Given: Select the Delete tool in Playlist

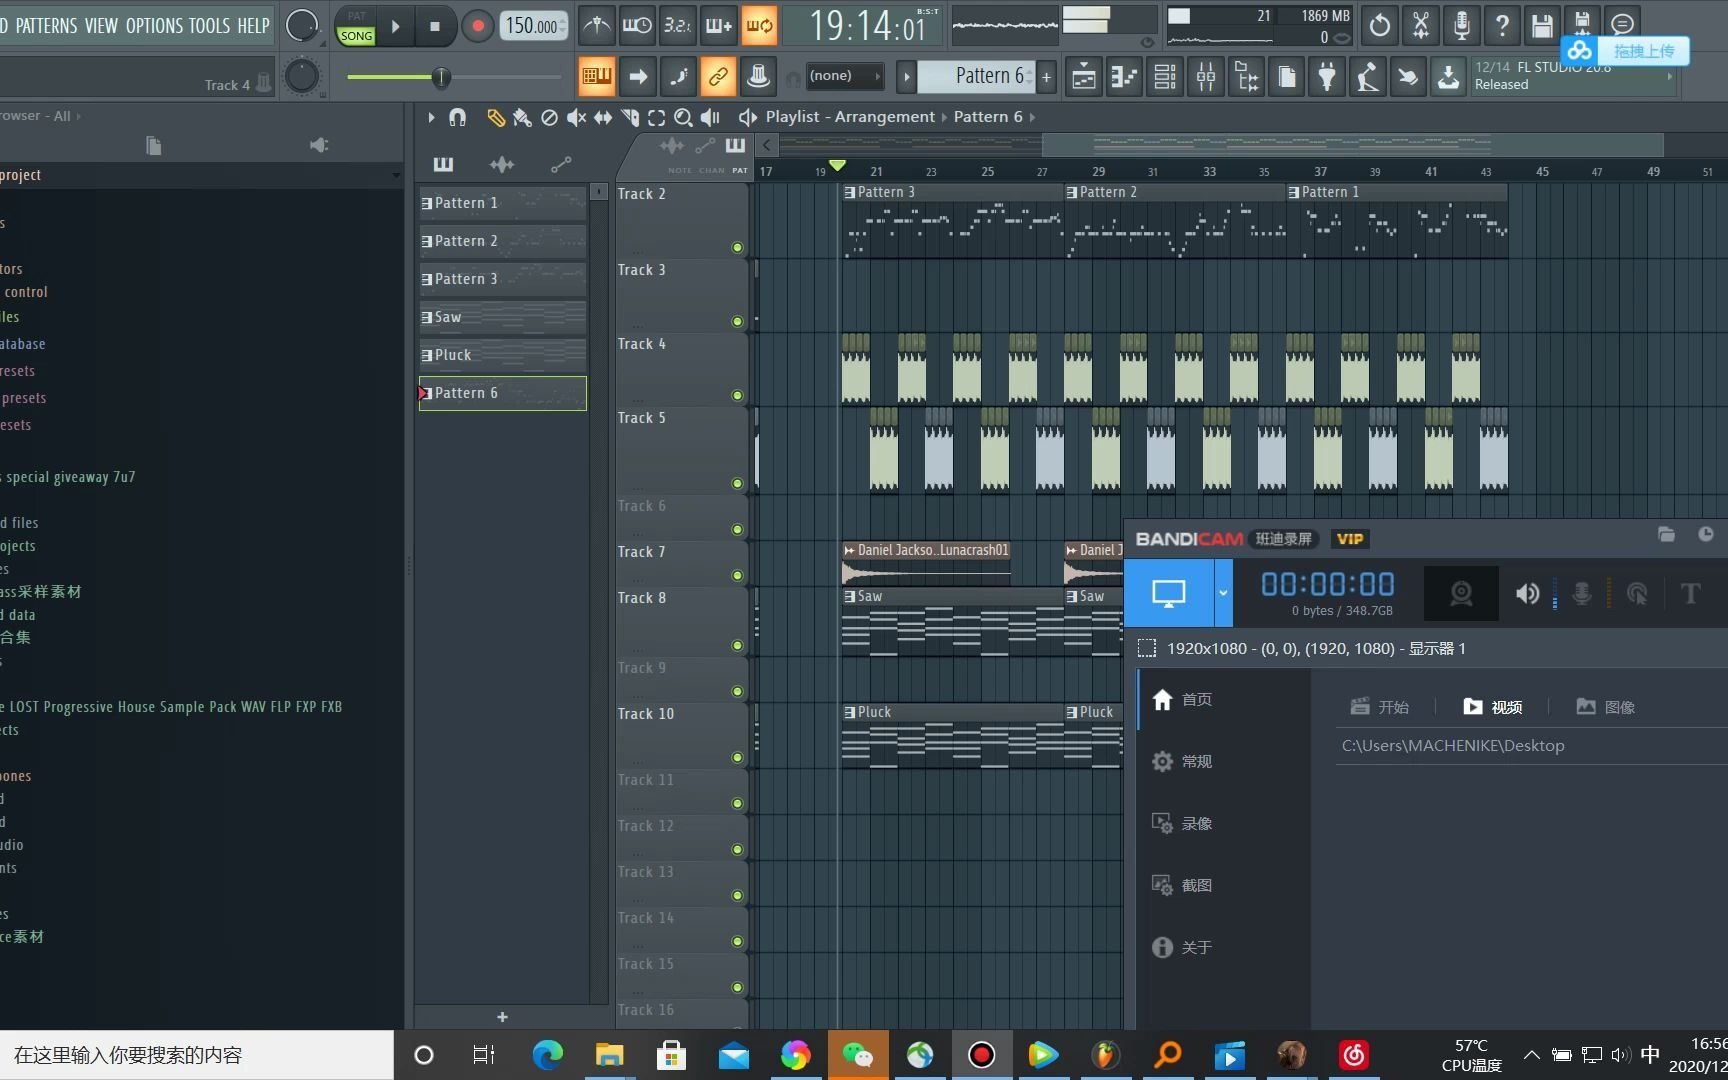Looking at the screenshot, I should pyautogui.click(x=549, y=118).
